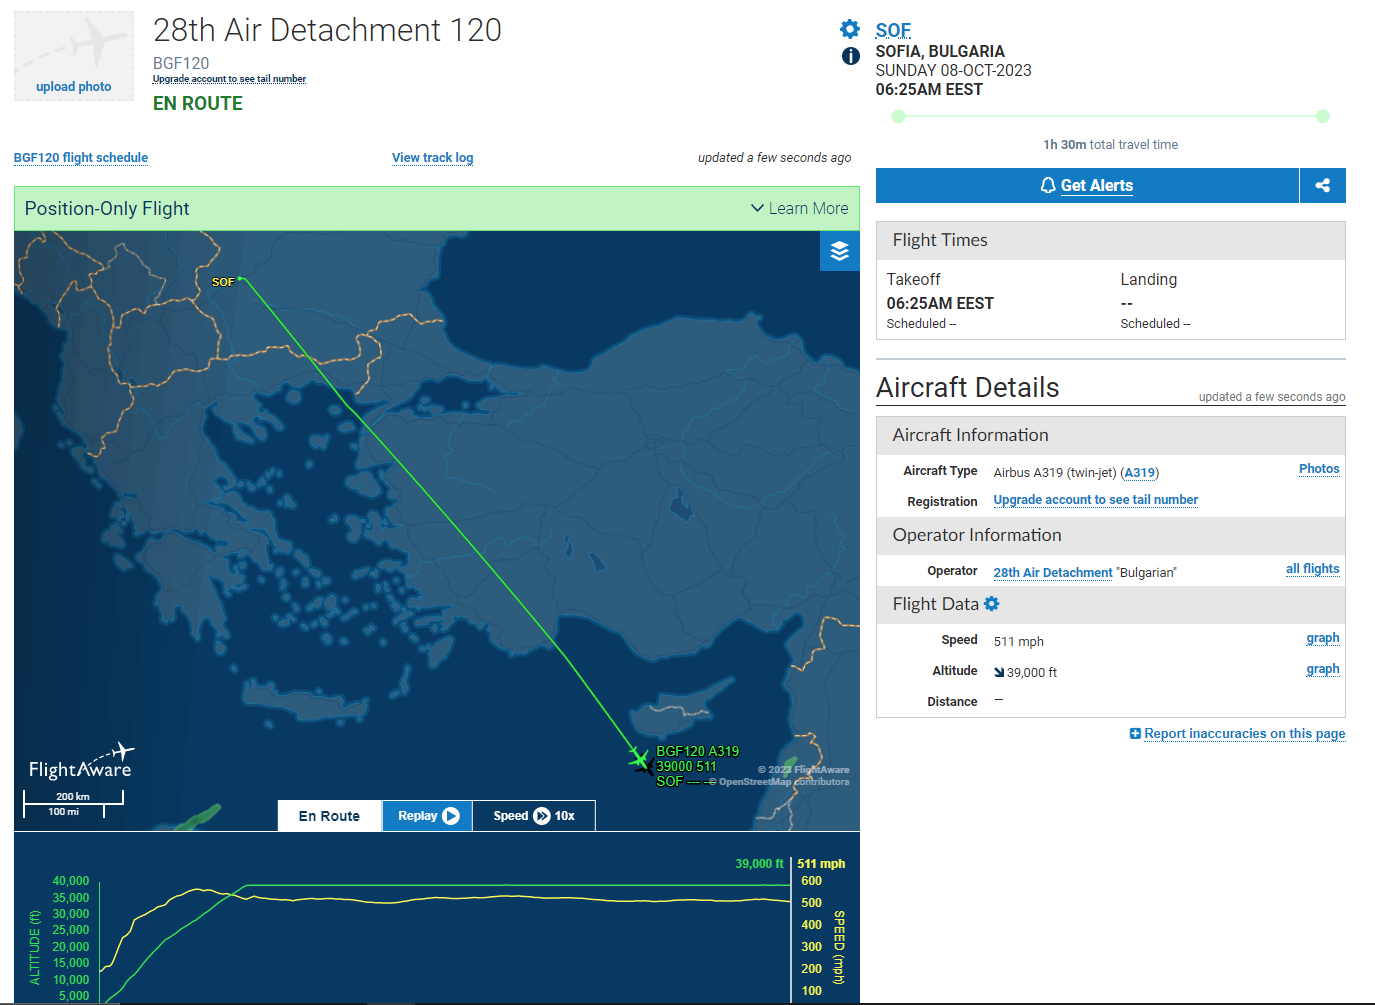Open the Altitude graph link
The height and width of the screenshot is (1005, 1375).
pos(1322,669)
